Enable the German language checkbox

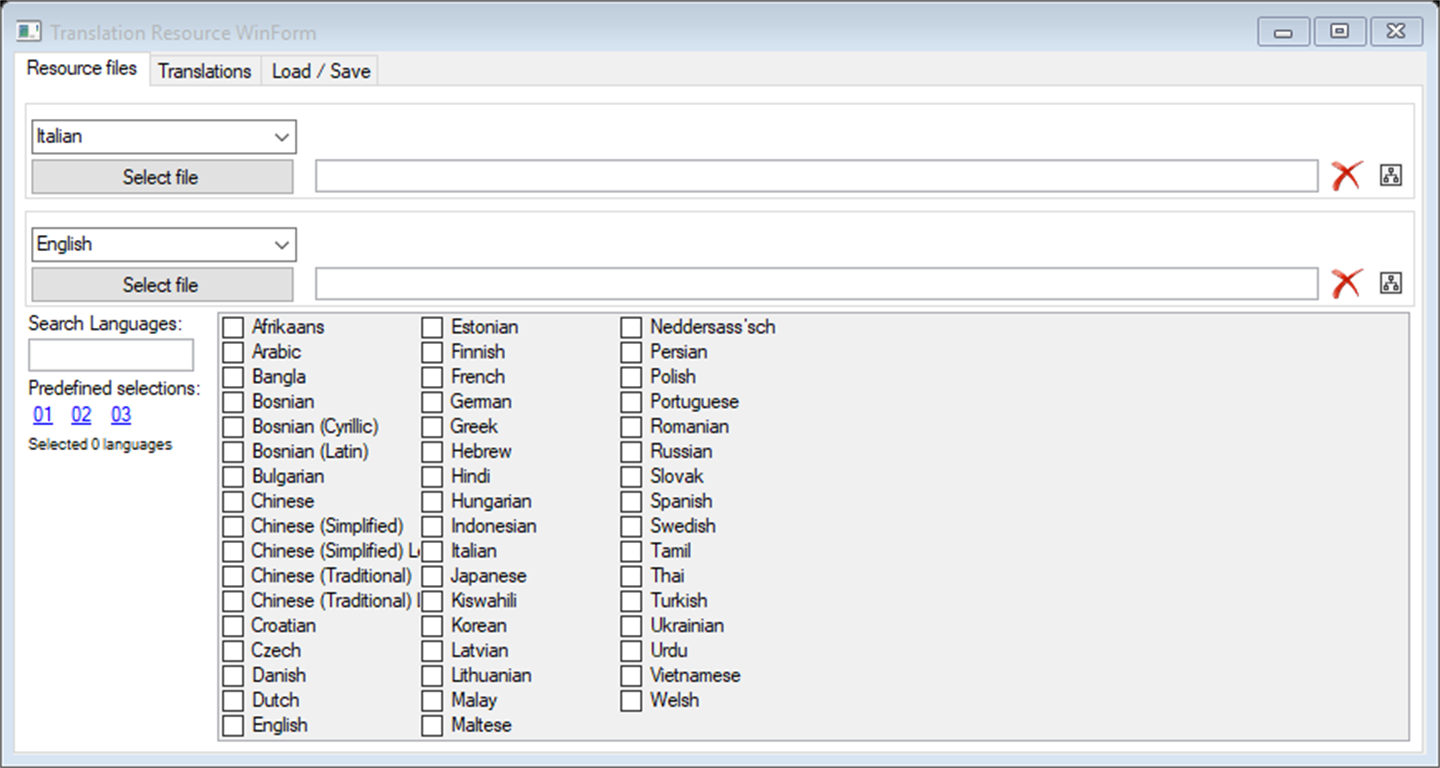(432, 402)
